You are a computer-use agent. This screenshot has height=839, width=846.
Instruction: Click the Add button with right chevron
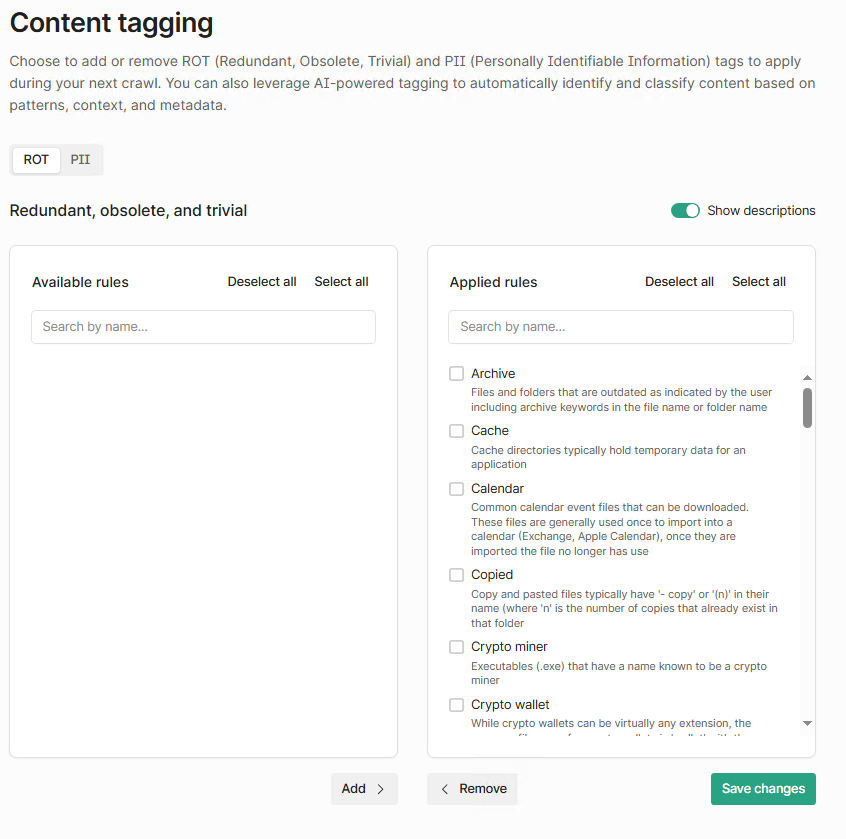tap(364, 789)
